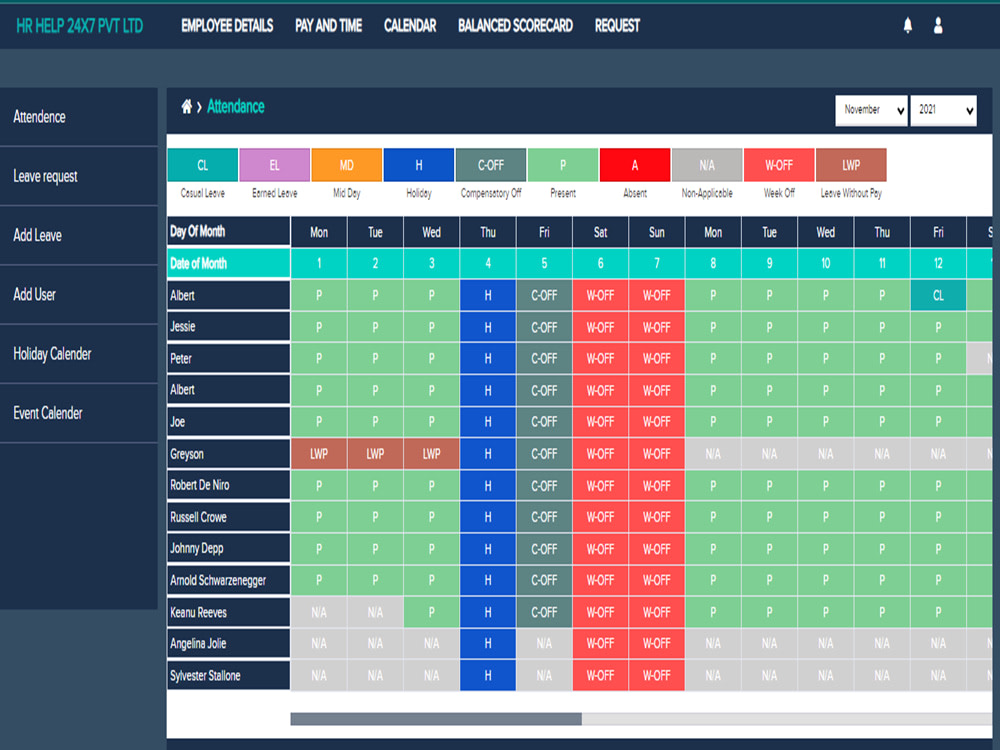The image size is (1000, 750).
Task: Click Greyson's LWP cell on date 1
Action: [x=319, y=454]
